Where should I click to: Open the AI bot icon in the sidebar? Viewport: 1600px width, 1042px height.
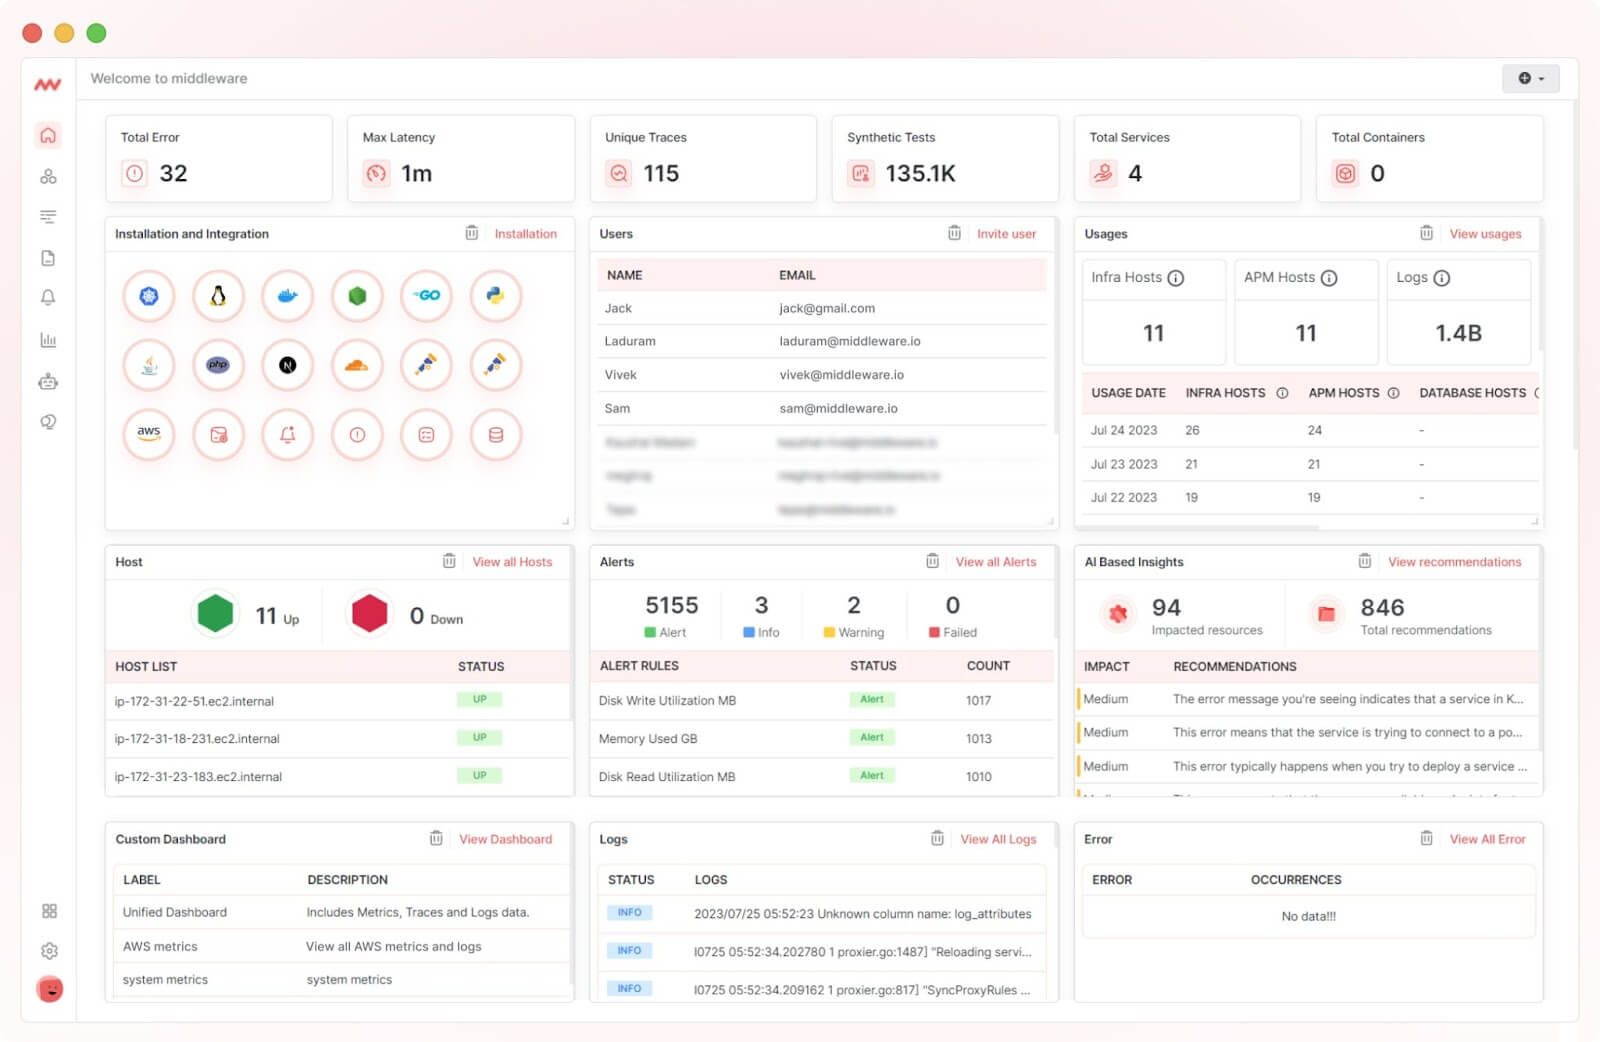pos(48,381)
